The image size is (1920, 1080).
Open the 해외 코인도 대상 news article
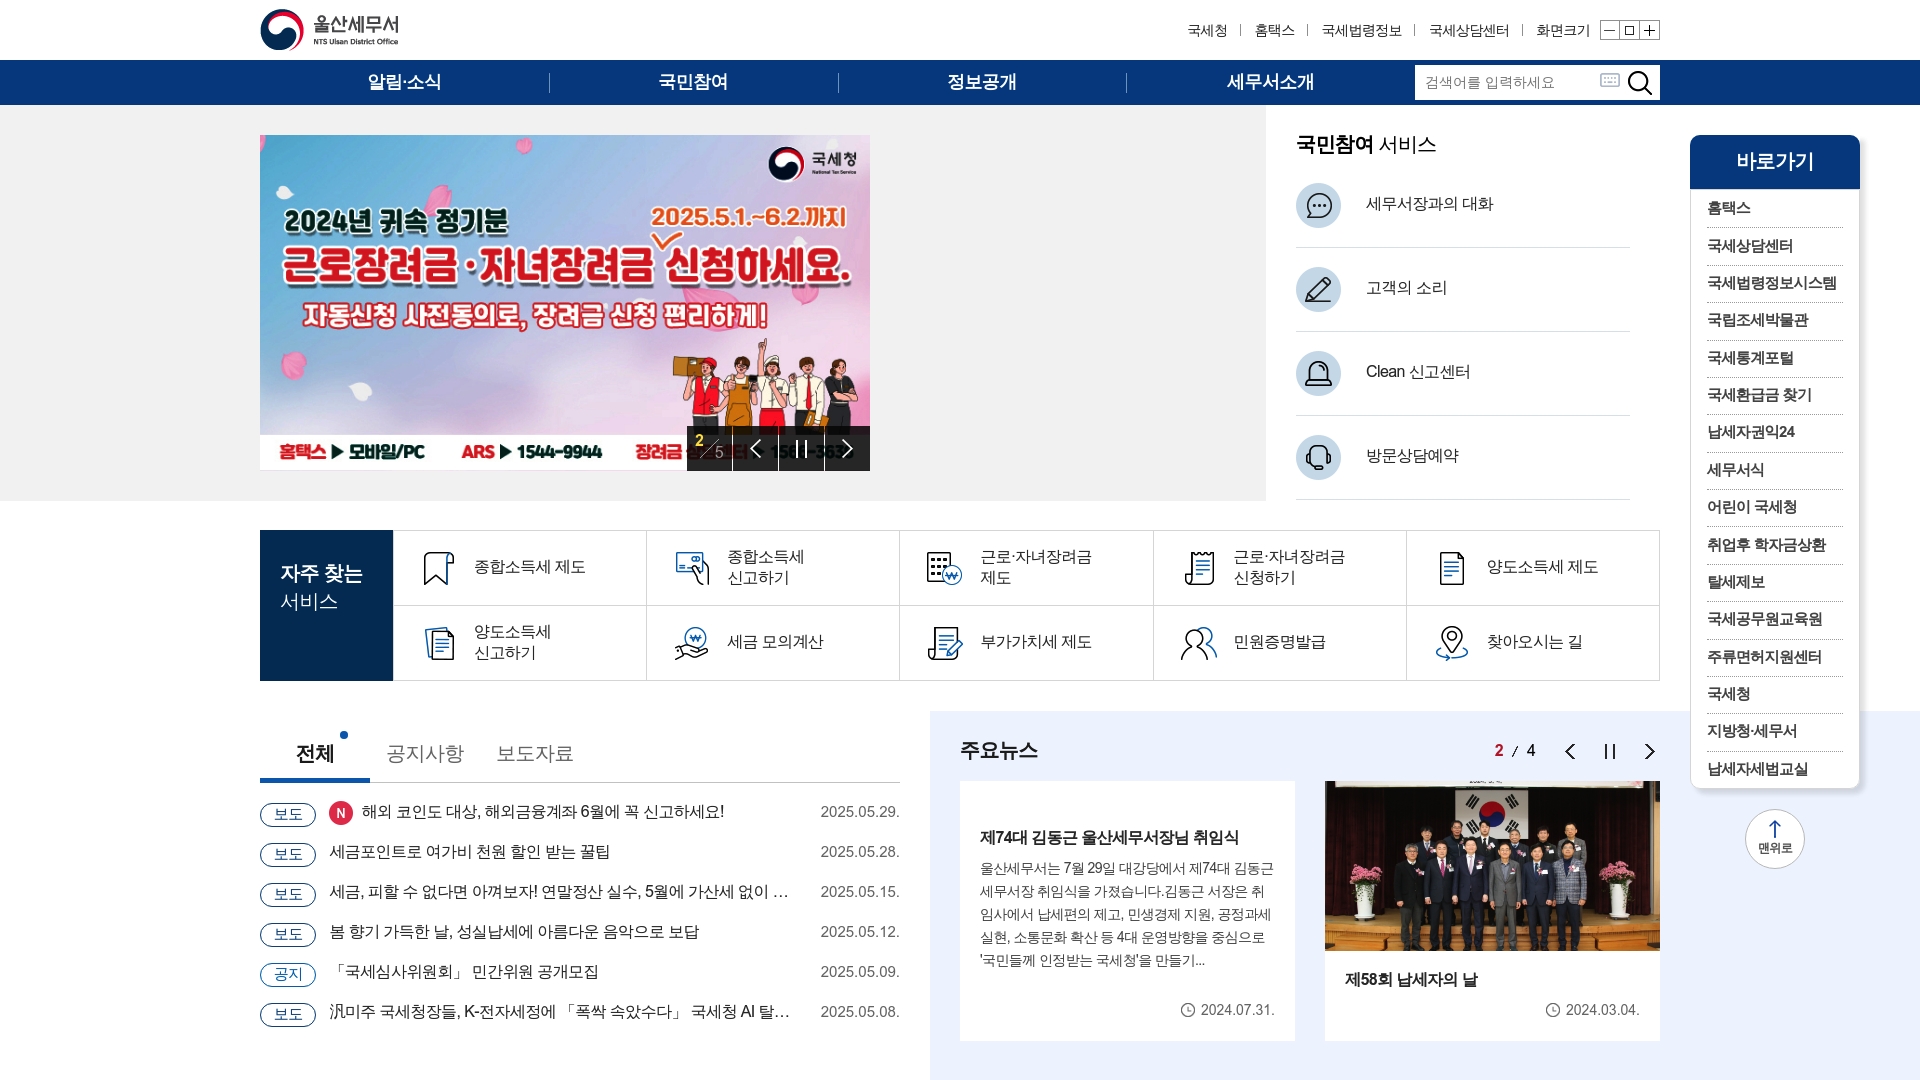pyautogui.click(x=543, y=812)
